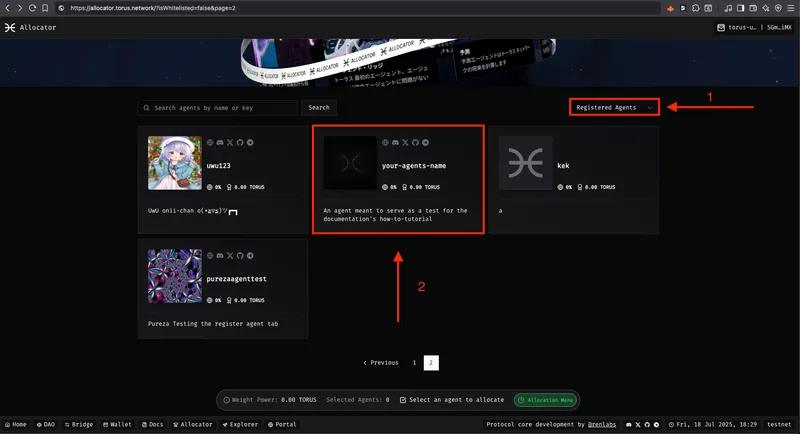
Task: Go to the Previous page
Action: [x=380, y=362]
